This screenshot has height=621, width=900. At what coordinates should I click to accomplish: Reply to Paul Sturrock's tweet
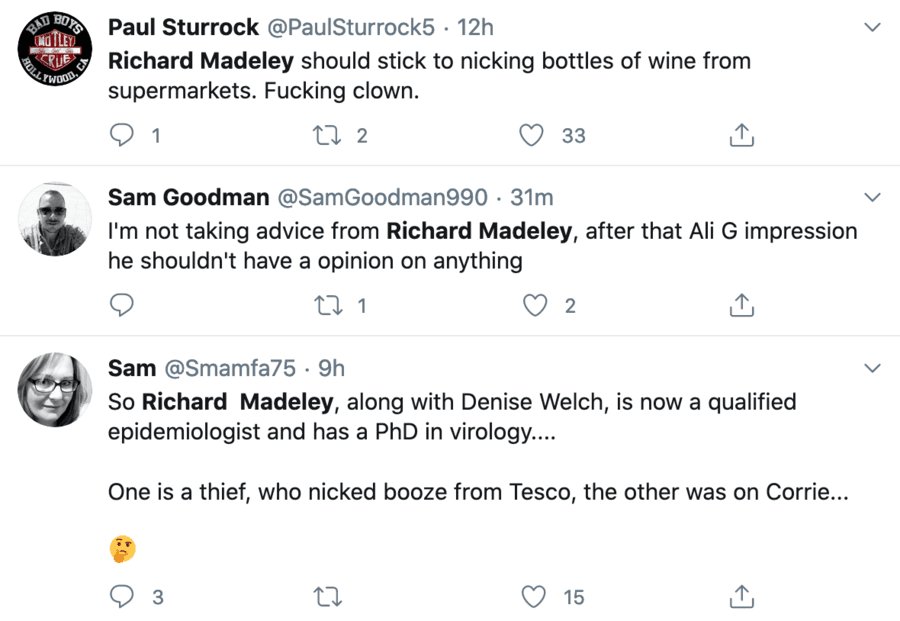click(x=122, y=135)
